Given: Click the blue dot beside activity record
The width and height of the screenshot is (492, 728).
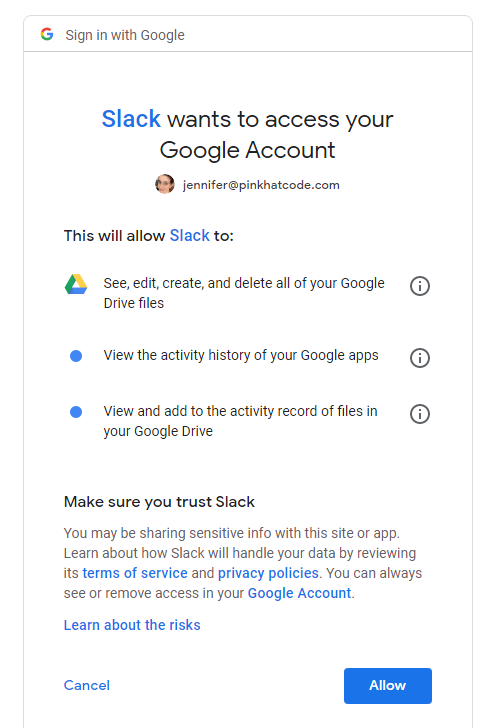Looking at the screenshot, I should coord(76,412).
